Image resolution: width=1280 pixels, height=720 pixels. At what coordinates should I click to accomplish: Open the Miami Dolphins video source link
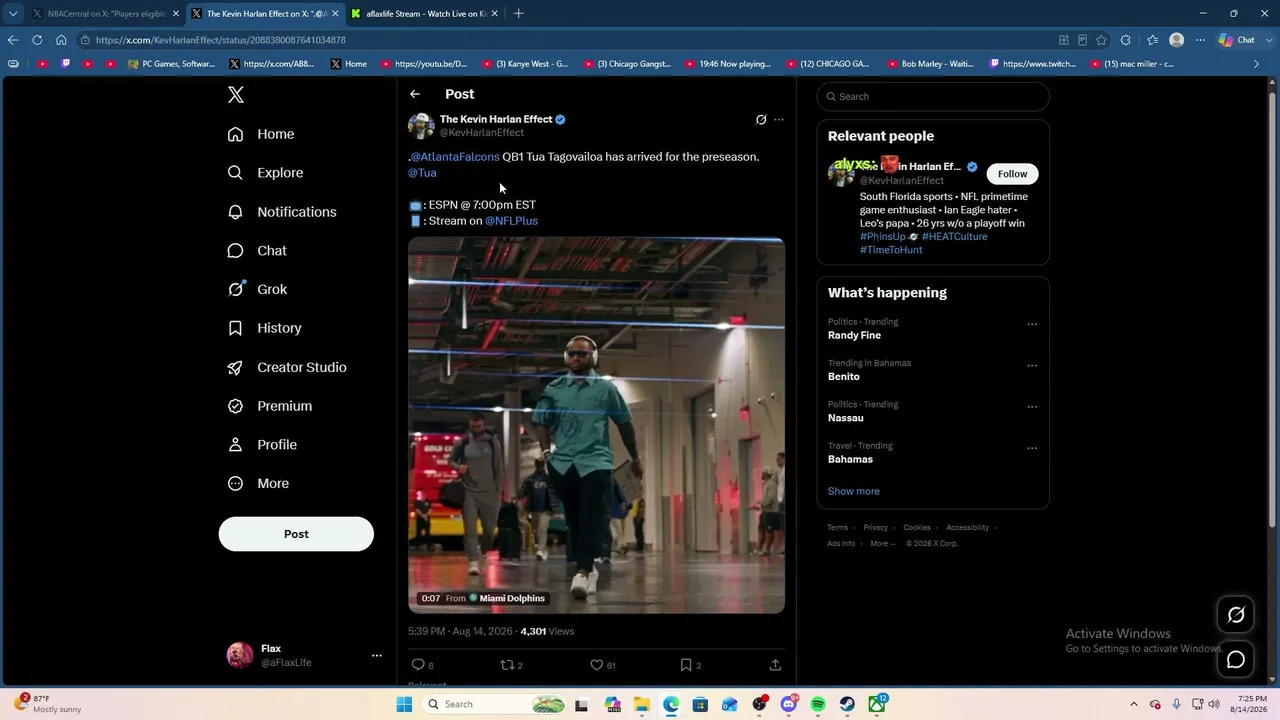507,598
